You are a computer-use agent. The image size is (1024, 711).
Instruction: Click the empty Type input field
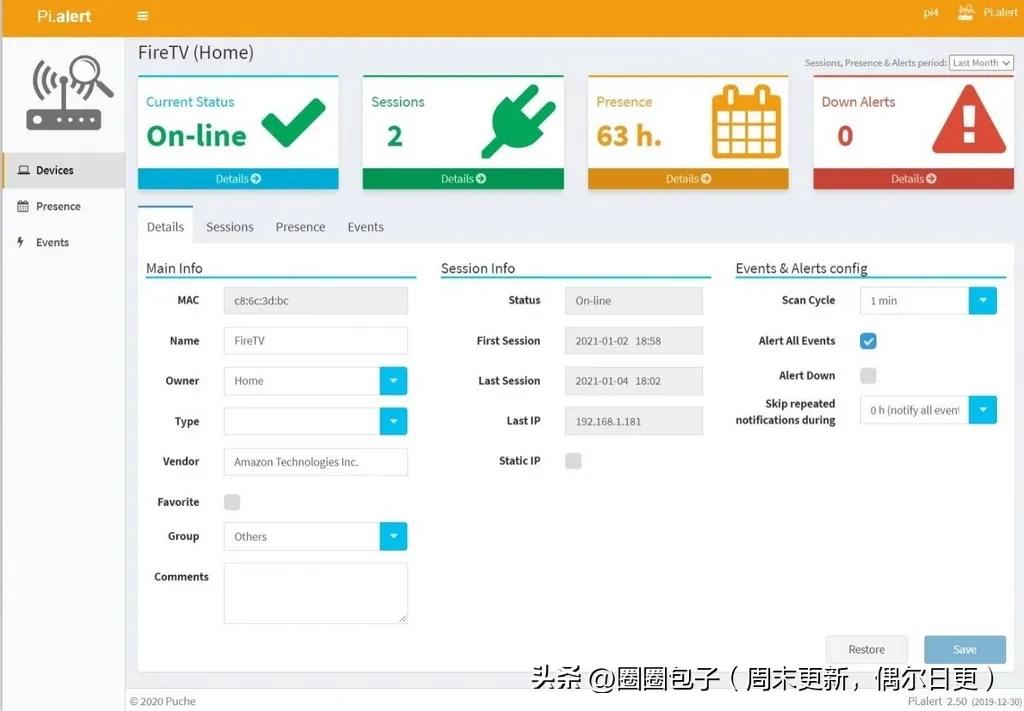(x=302, y=422)
